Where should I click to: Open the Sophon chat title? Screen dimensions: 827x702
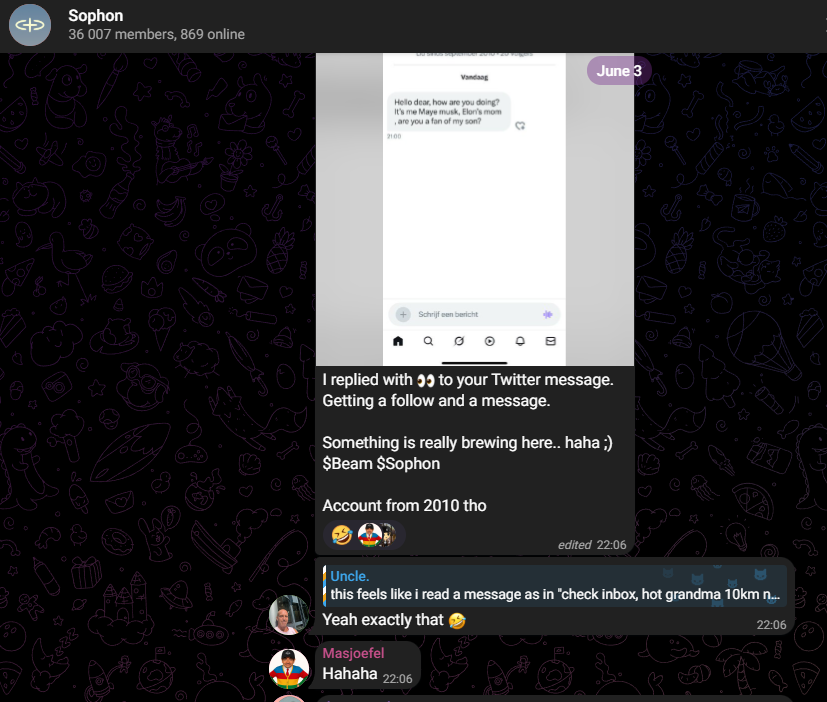point(95,16)
